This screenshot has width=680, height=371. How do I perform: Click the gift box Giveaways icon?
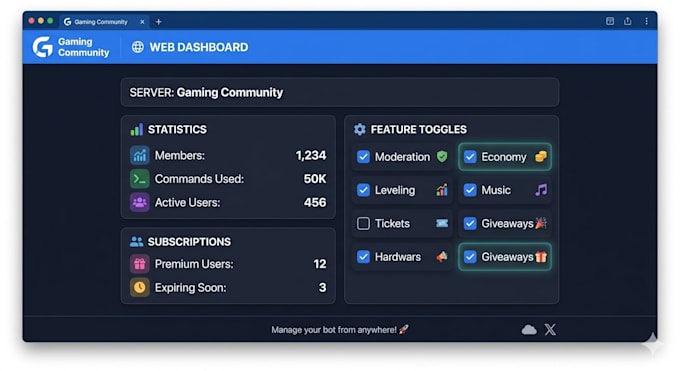coord(541,256)
